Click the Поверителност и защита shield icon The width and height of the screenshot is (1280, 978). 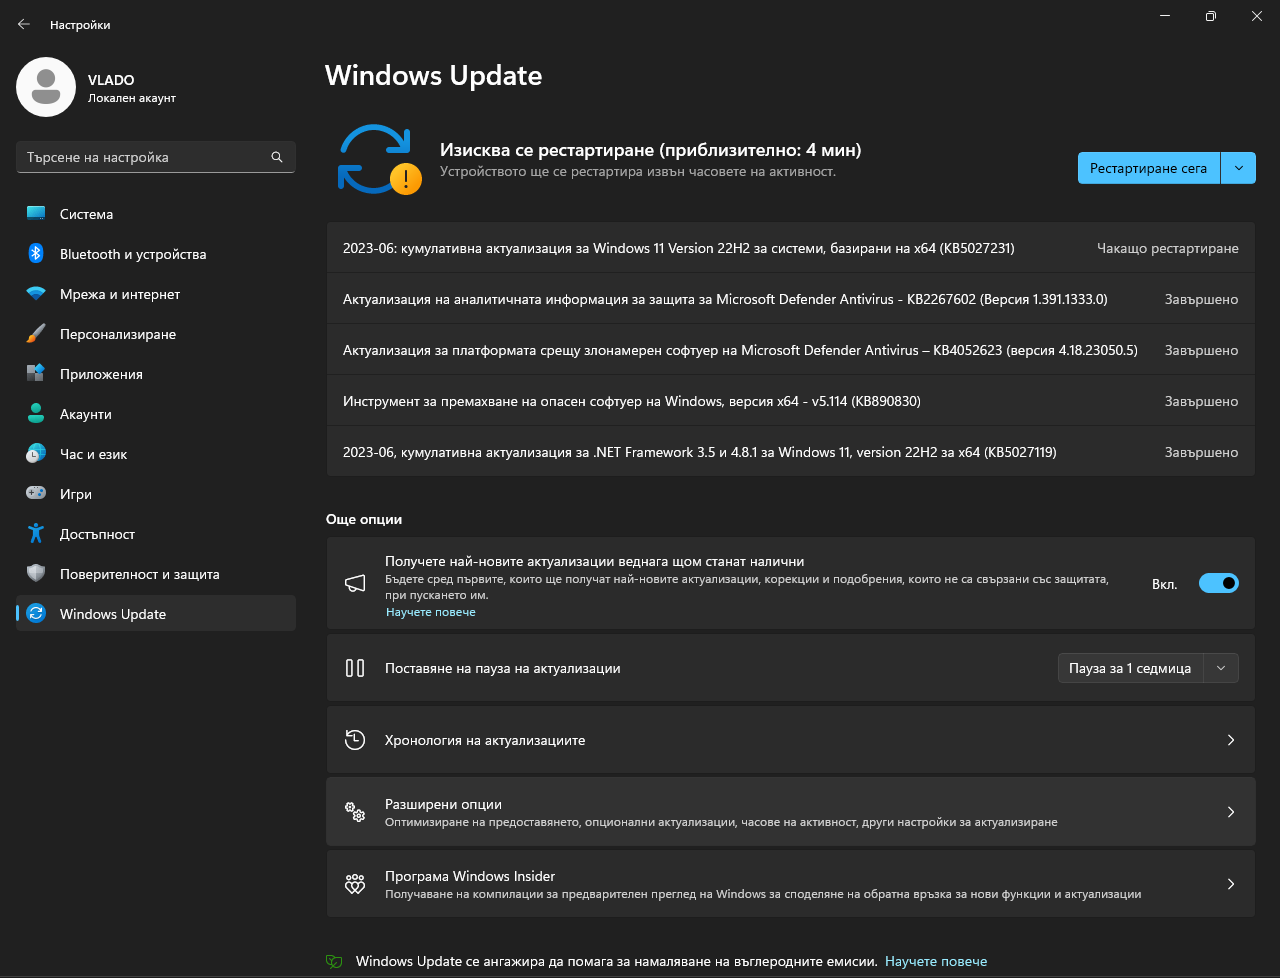[36, 574]
